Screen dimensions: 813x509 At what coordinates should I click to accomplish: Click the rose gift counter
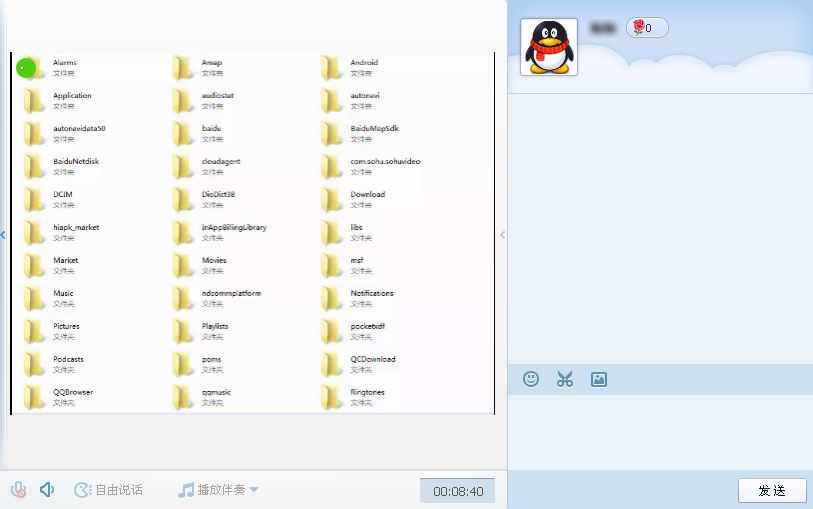(647, 28)
